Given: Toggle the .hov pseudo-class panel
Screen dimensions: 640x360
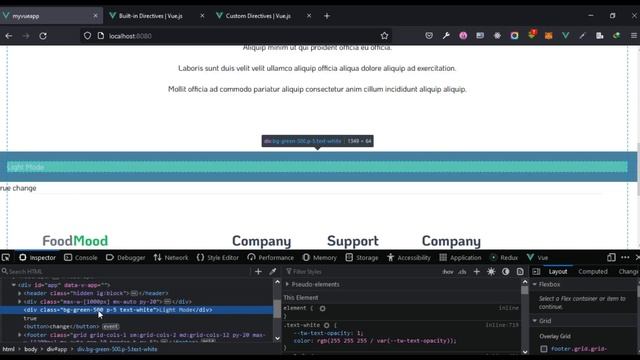Looking at the screenshot, I should 448,272.
